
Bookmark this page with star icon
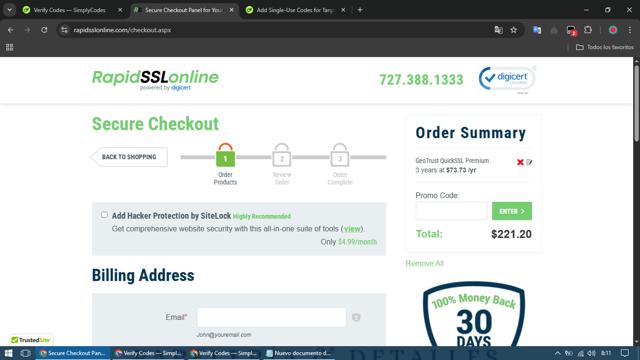513,30
